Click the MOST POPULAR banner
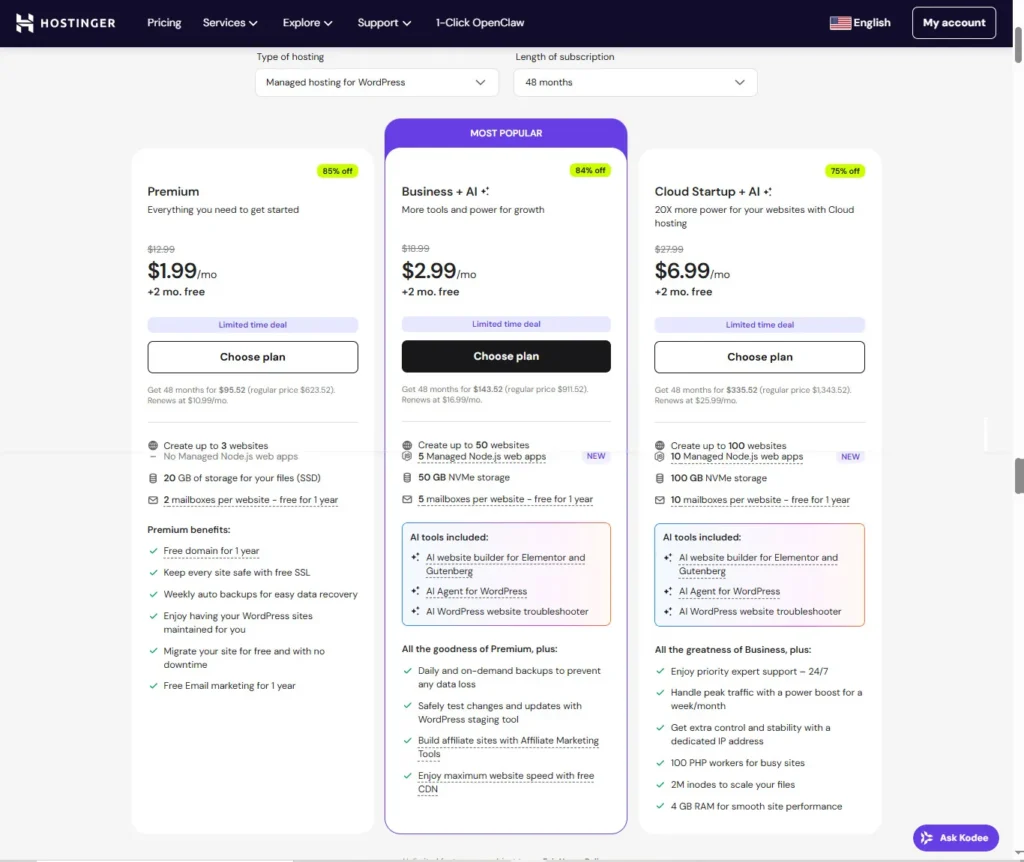1024x862 pixels. tap(506, 133)
